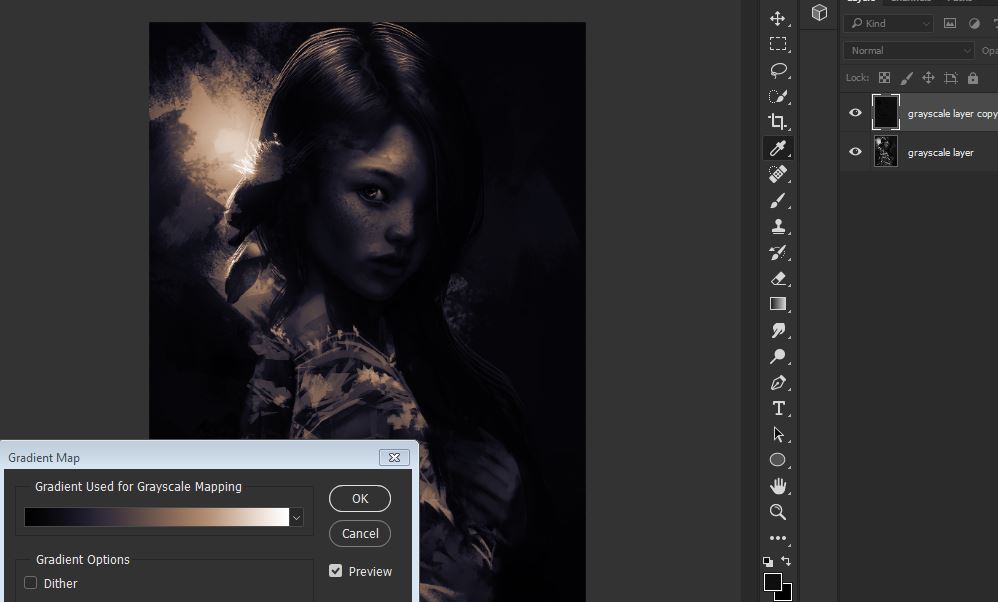Viewport: 998px width, 602px height.
Task: Open the Kind layer filter dropdown
Action: 889,24
